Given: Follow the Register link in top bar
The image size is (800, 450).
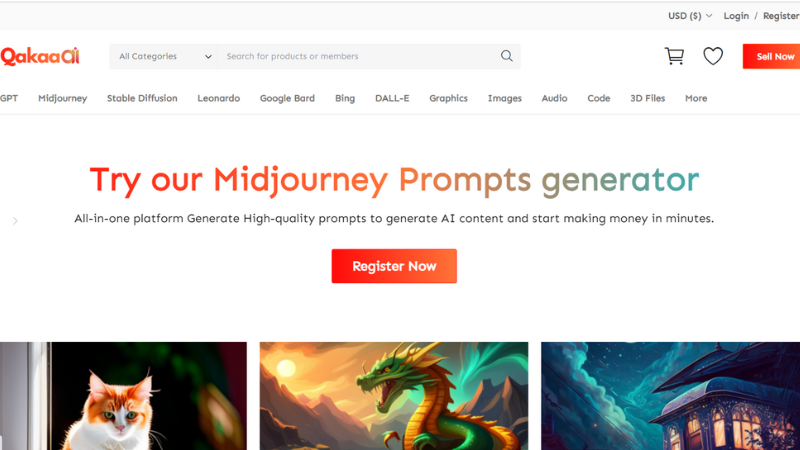Looking at the screenshot, I should [x=781, y=16].
